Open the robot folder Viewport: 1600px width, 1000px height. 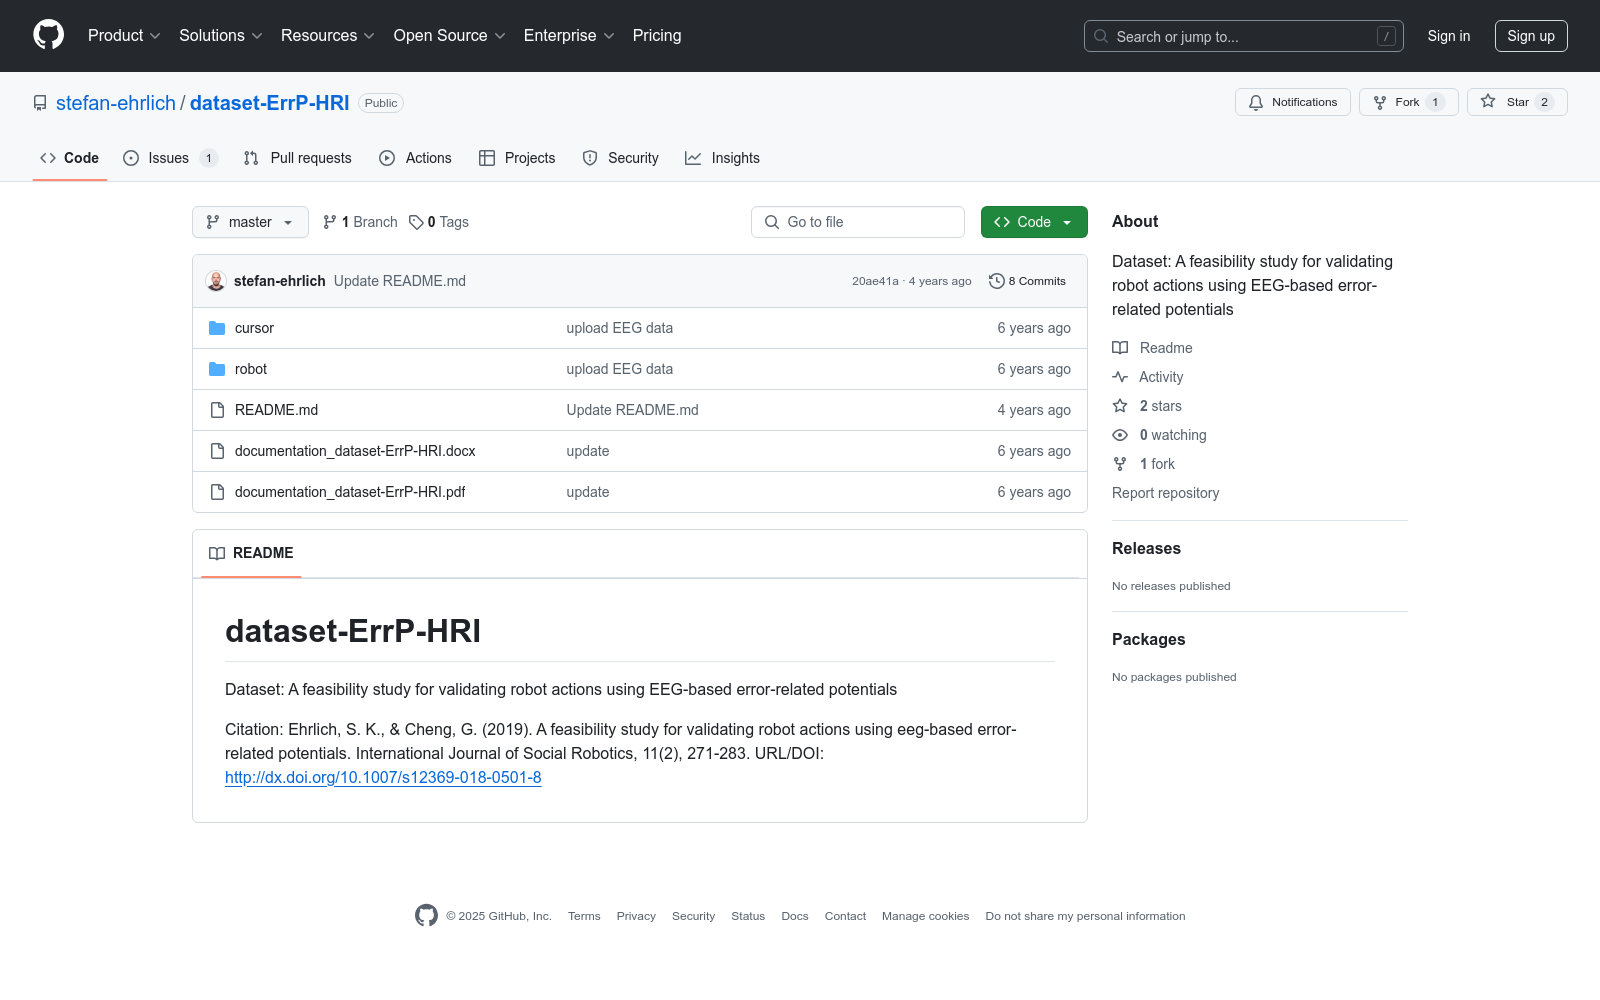click(251, 369)
